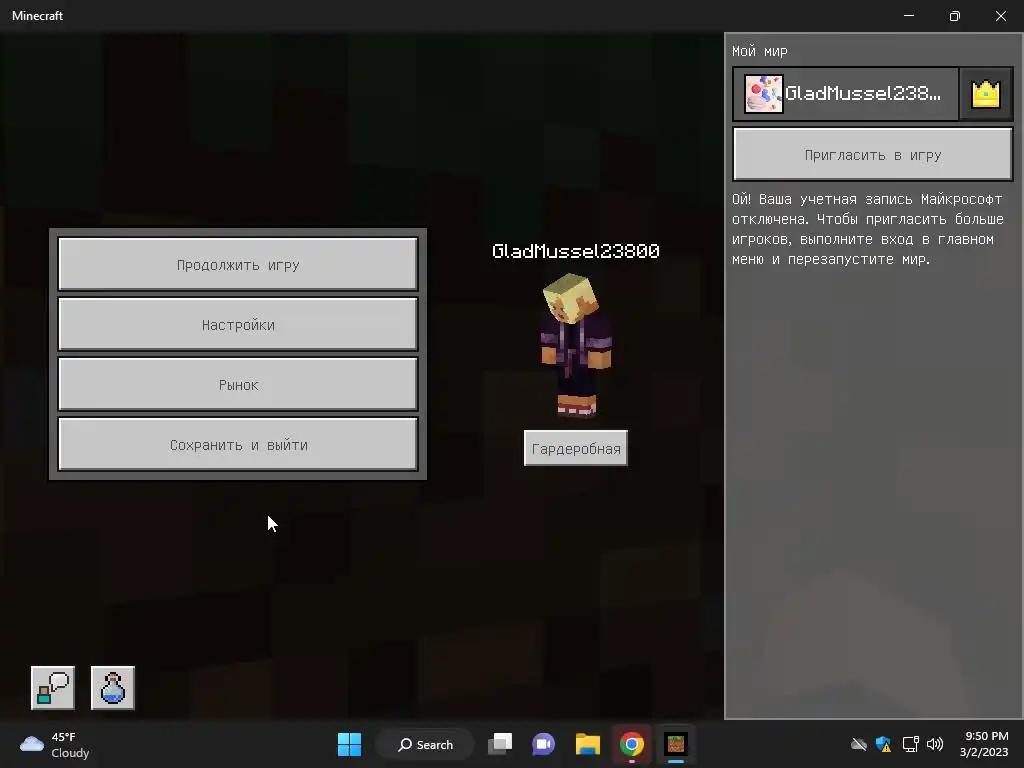This screenshot has height=768, width=1024.
Task: Open the Windows Start menu
Action: (x=349, y=744)
